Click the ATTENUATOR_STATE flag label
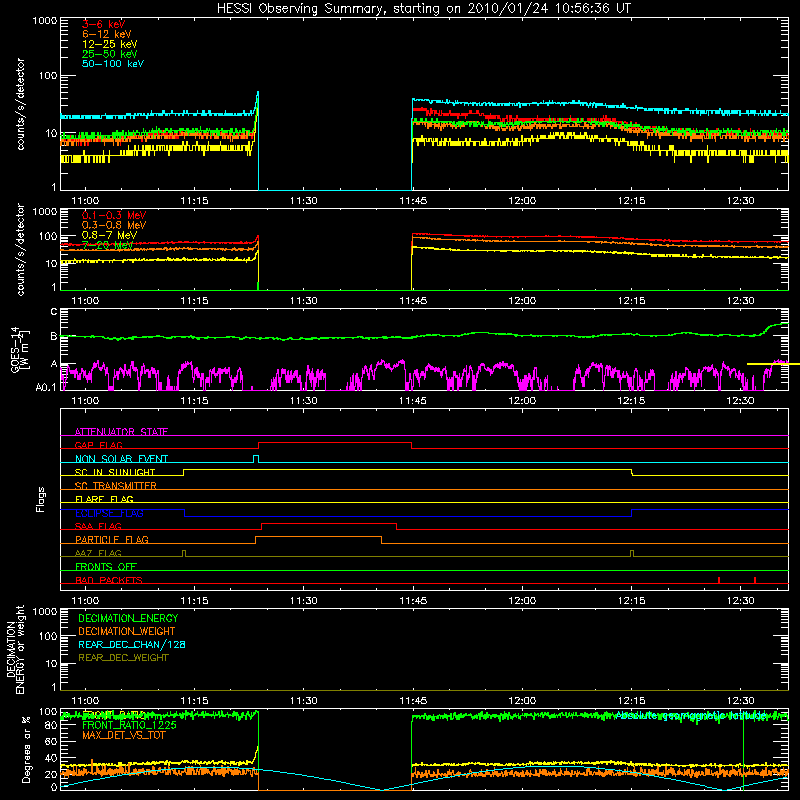This screenshot has width=800, height=800. [121, 432]
